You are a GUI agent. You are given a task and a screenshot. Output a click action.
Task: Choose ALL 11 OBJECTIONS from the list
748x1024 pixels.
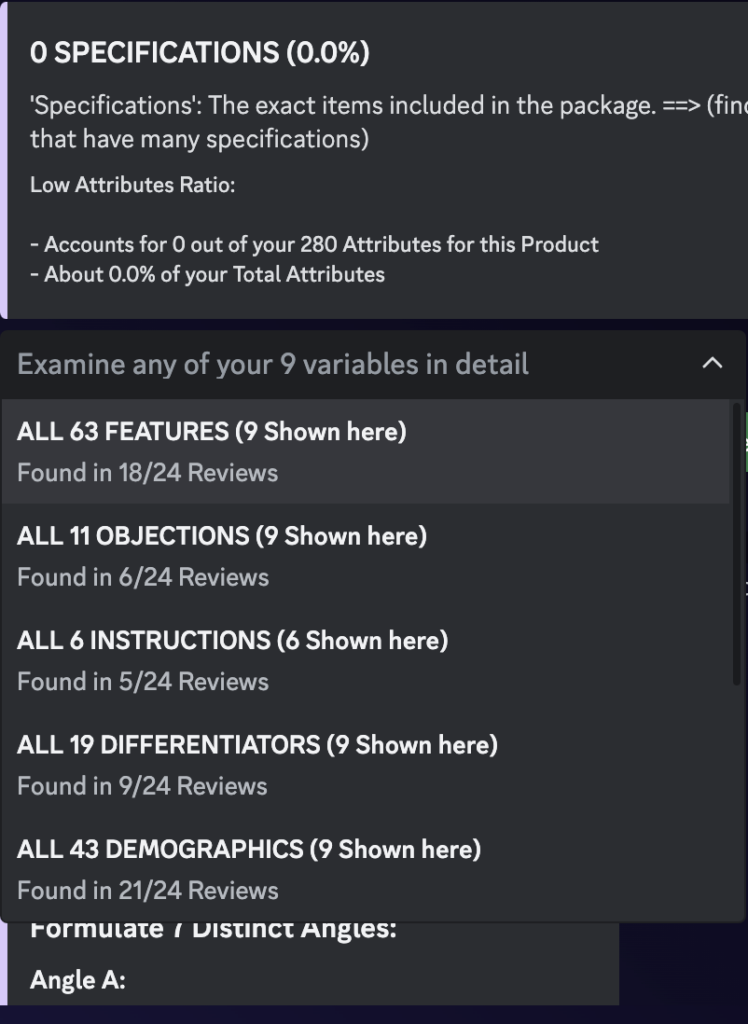tap(365, 556)
